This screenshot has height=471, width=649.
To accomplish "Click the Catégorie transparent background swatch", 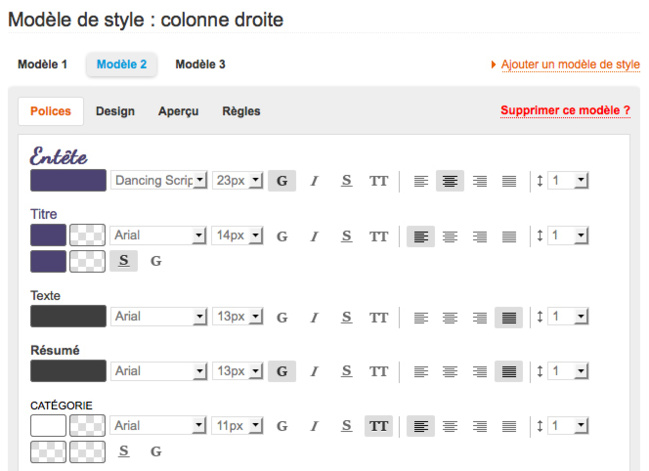I will click(x=86, y=426).
